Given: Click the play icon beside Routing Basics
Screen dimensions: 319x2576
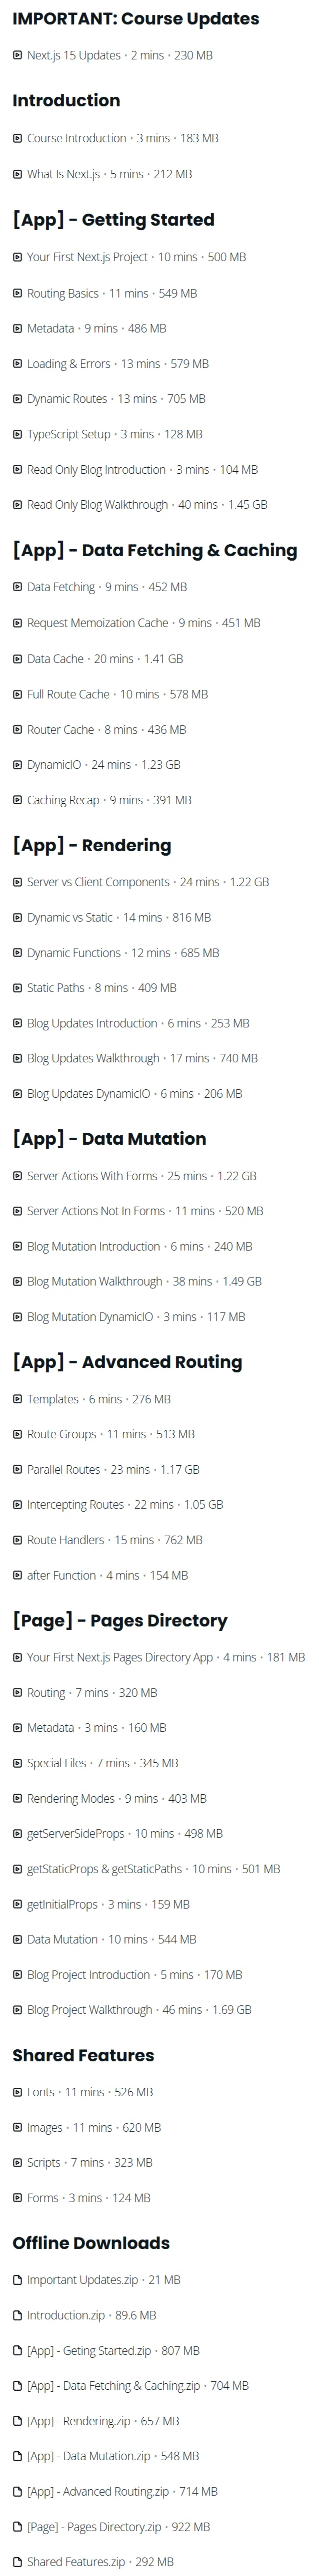Looking at the screenshot, I should point(17,293).
